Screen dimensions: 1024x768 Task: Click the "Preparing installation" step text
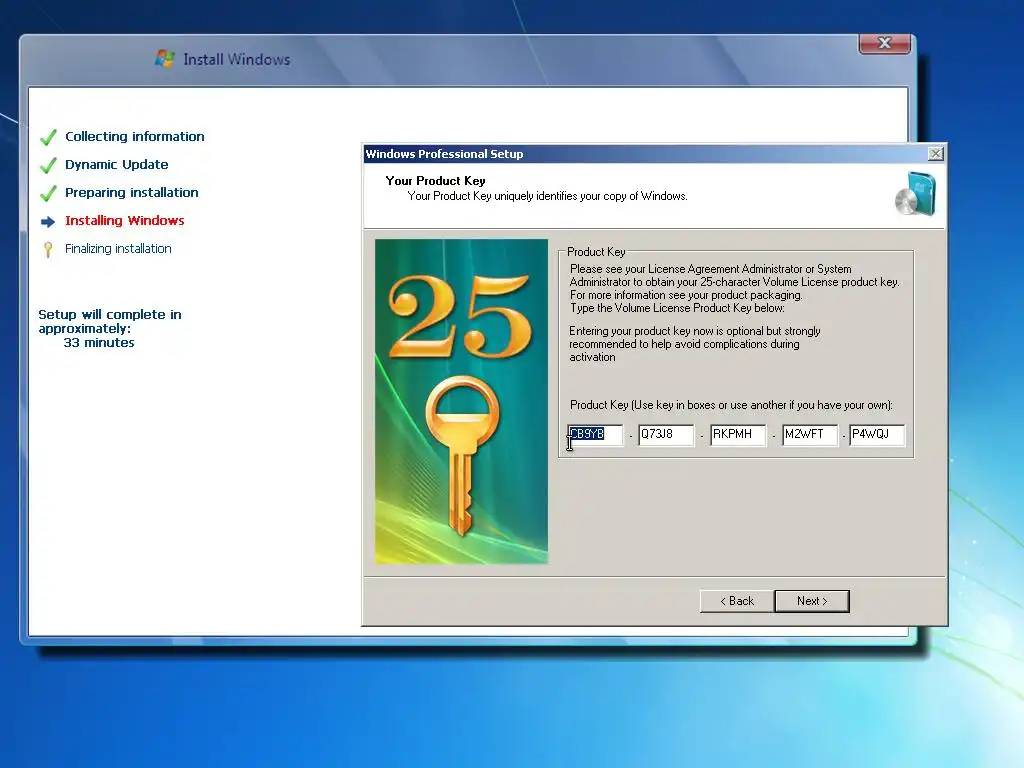pyautogui.click(x=131, y=193)
